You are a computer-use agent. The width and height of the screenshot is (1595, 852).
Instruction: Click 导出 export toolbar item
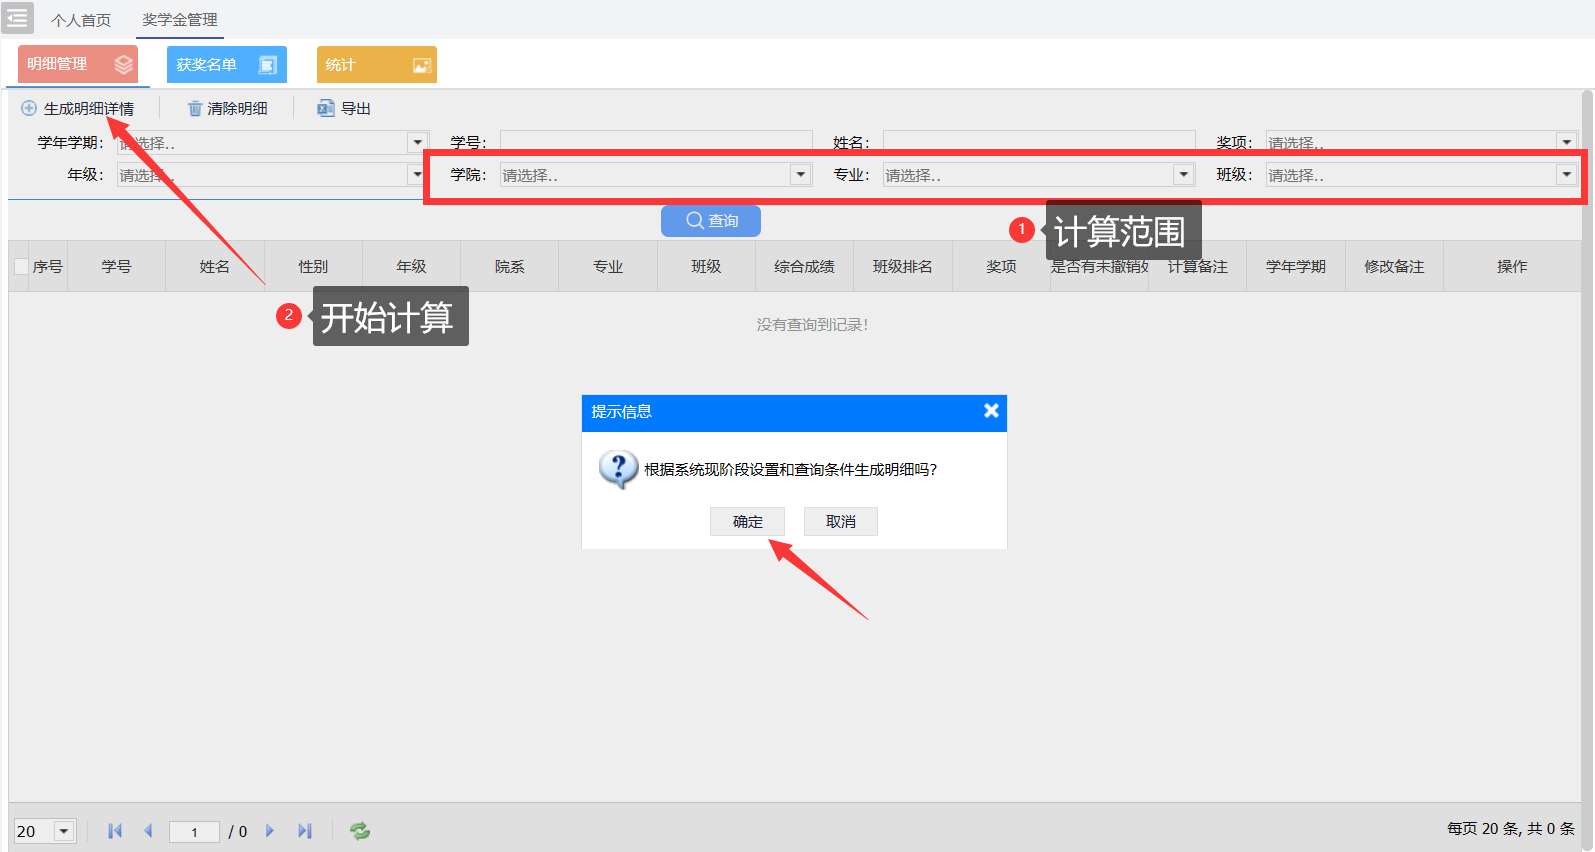click(344, 109)
